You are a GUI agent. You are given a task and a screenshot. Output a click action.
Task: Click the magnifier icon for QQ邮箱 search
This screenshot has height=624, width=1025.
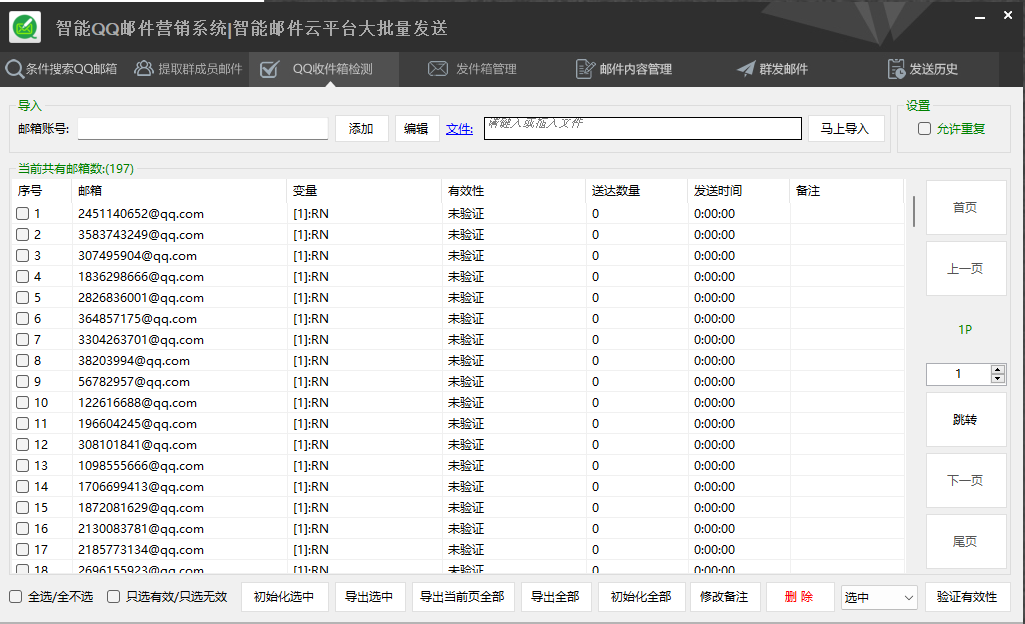coord(14,69)
